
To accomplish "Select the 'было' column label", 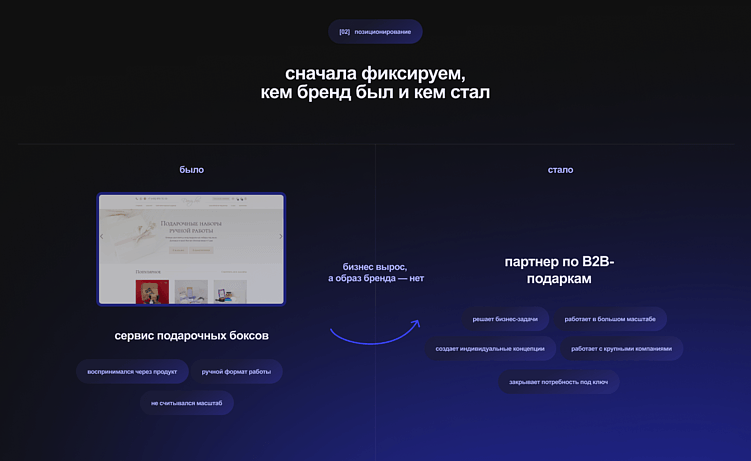I will pos(192,170).
